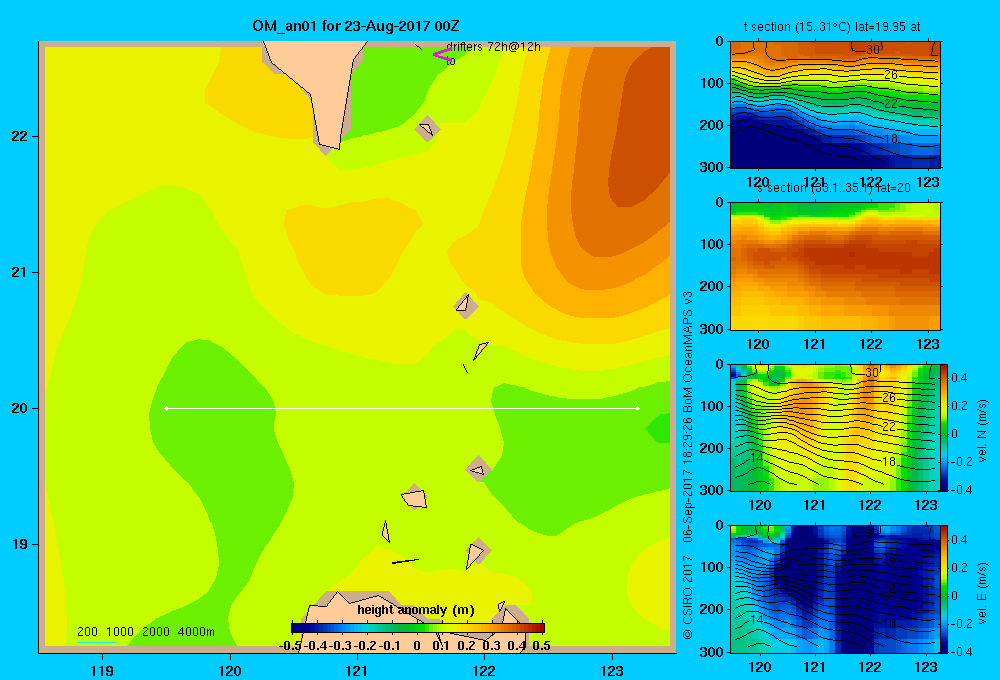The width and height of the screenshot is (1000, 680).
Task: Click the west endpoint of white transect line
Action: (166, 408)
